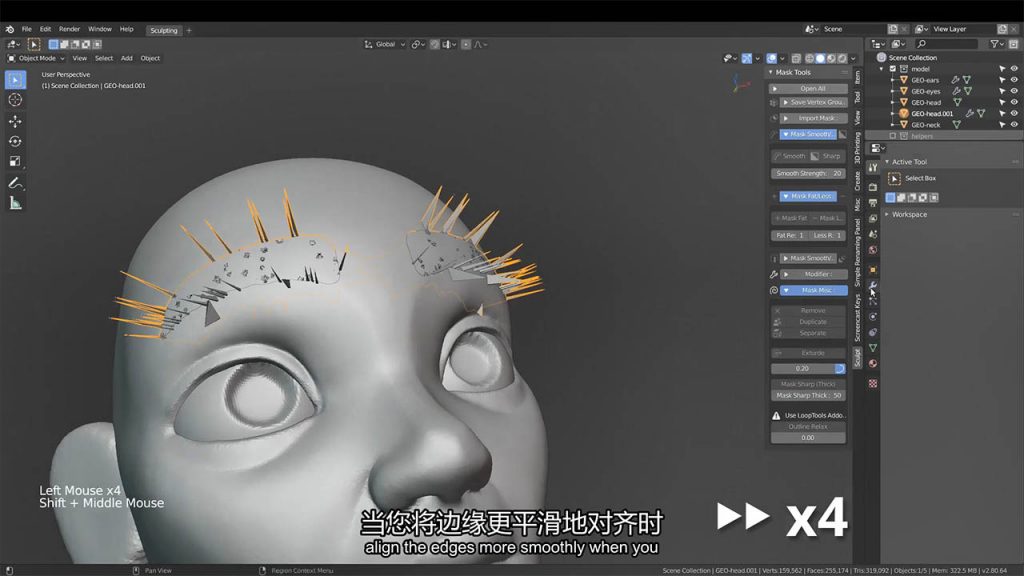1024x576 pixels.
Task: Toggle visibility of GEO-neck in outliner
Action: pos(1014,125)
